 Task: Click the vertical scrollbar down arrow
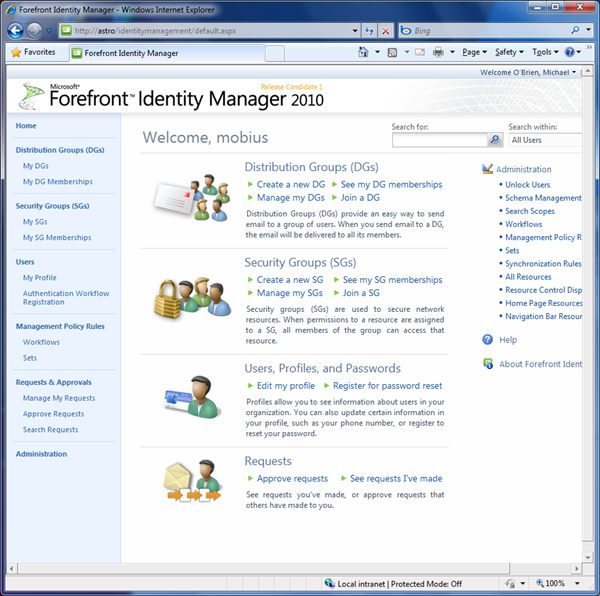pos(588,557)
